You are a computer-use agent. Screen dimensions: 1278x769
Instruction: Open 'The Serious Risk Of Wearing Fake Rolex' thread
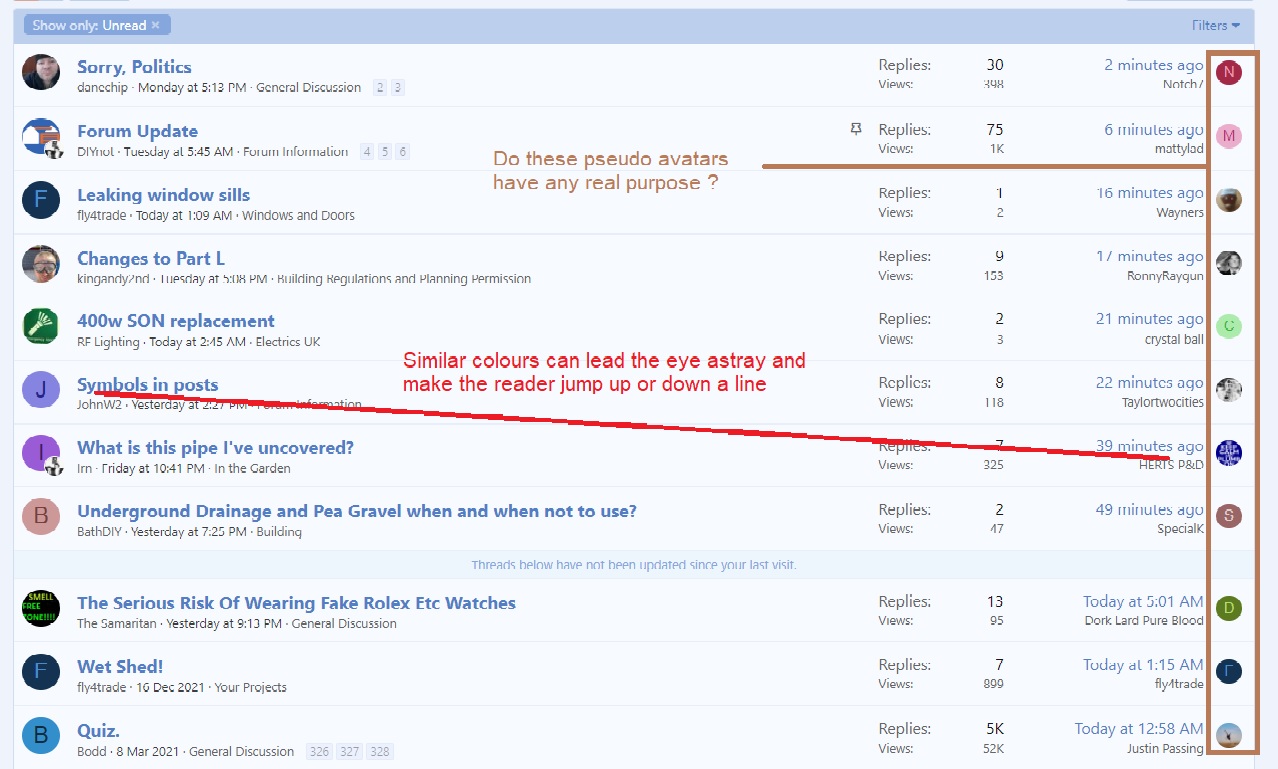coord(296,603)
